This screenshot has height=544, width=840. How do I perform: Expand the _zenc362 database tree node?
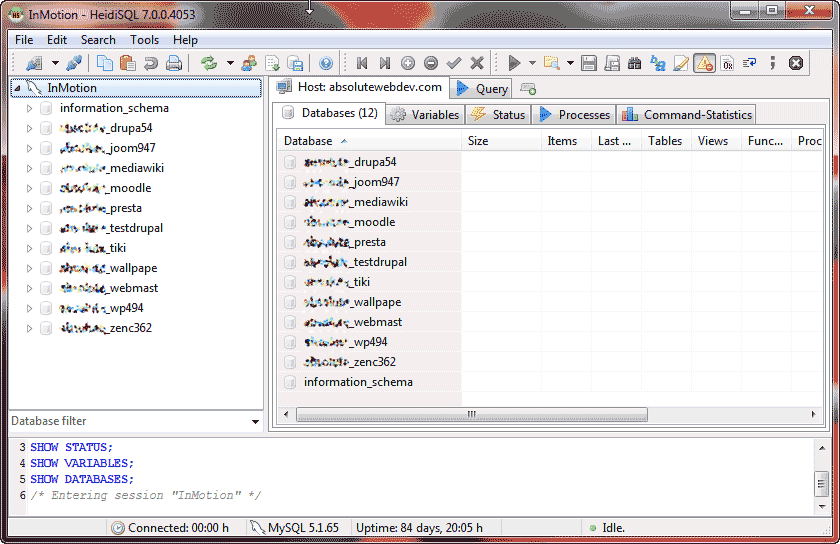(29, 328)
